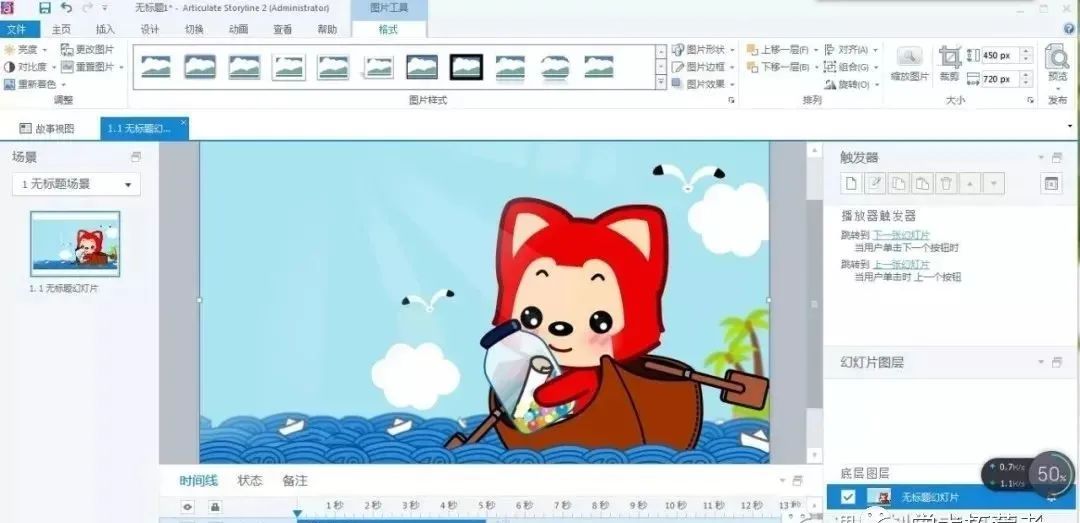
Task: Open the 对齐 align dropdown
Action: point(851,50)
